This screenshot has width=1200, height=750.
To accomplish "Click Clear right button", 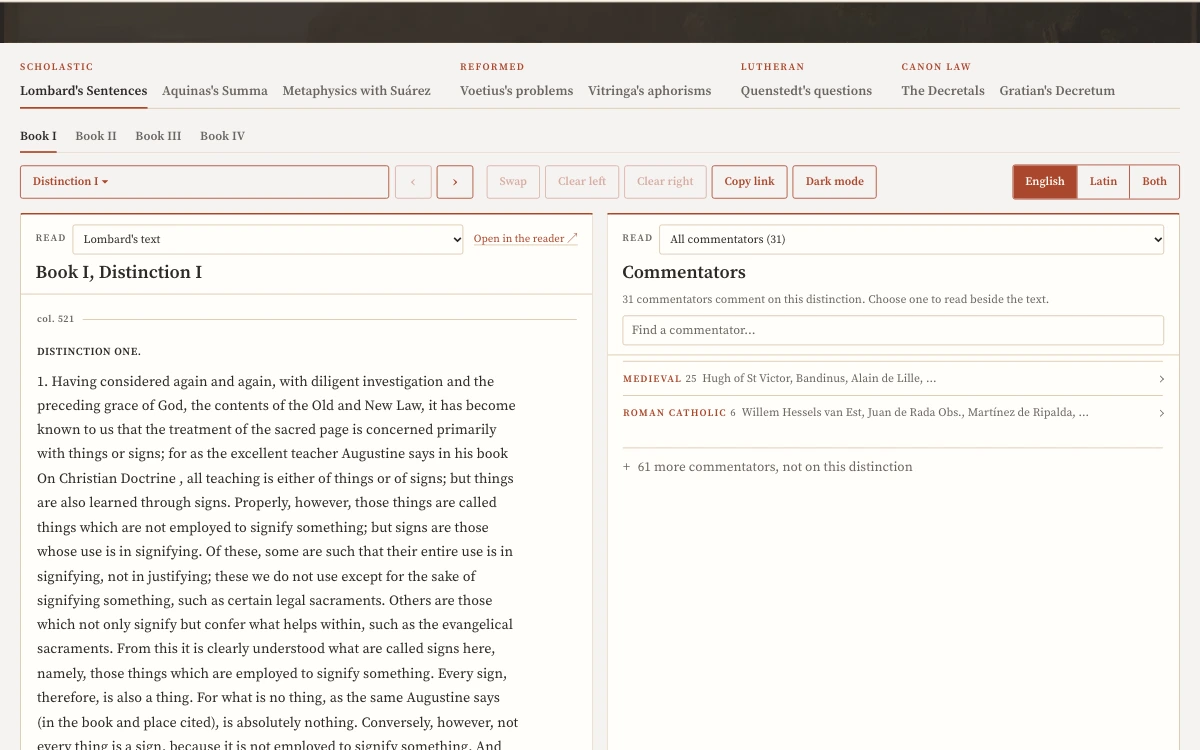I will 665,182.
